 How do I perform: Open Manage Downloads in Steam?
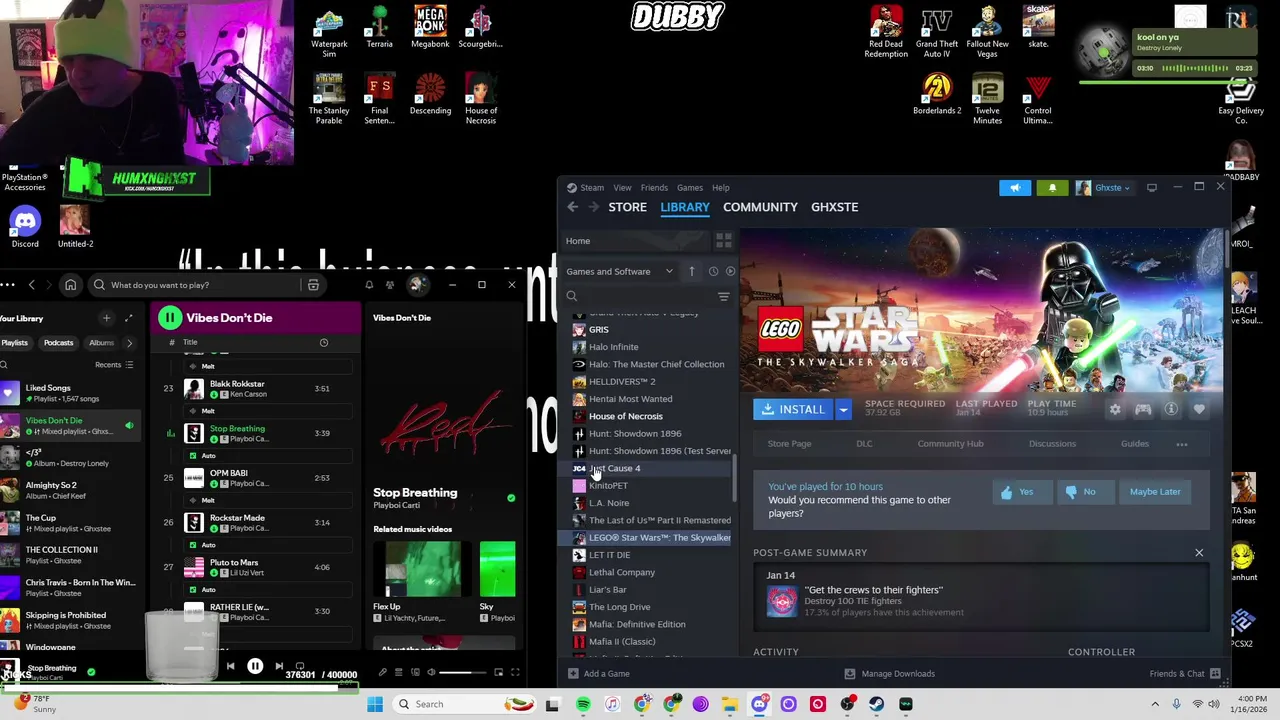(890, 674)
